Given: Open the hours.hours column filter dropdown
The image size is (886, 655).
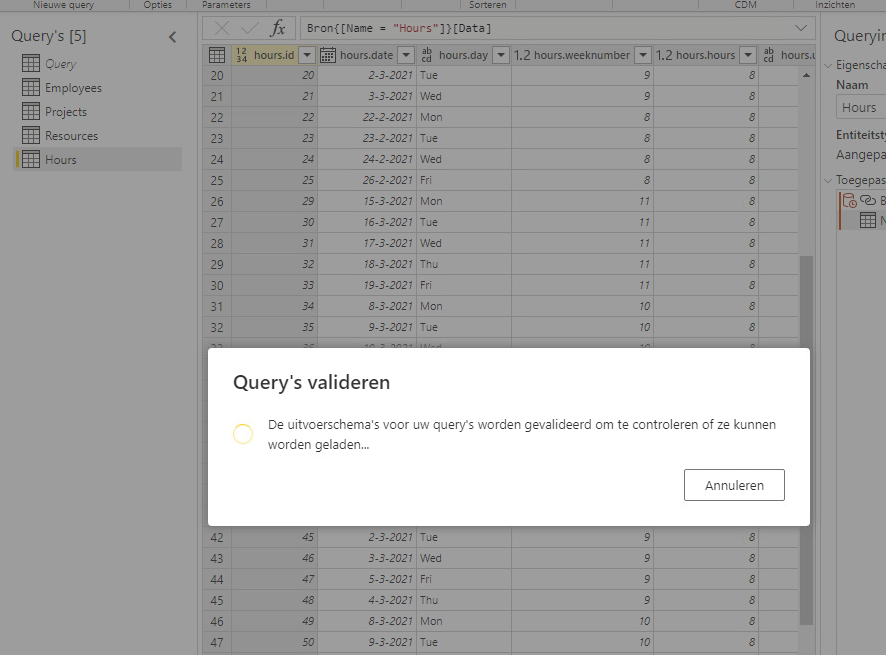Looking at the screenshot, I should (748, 55).
